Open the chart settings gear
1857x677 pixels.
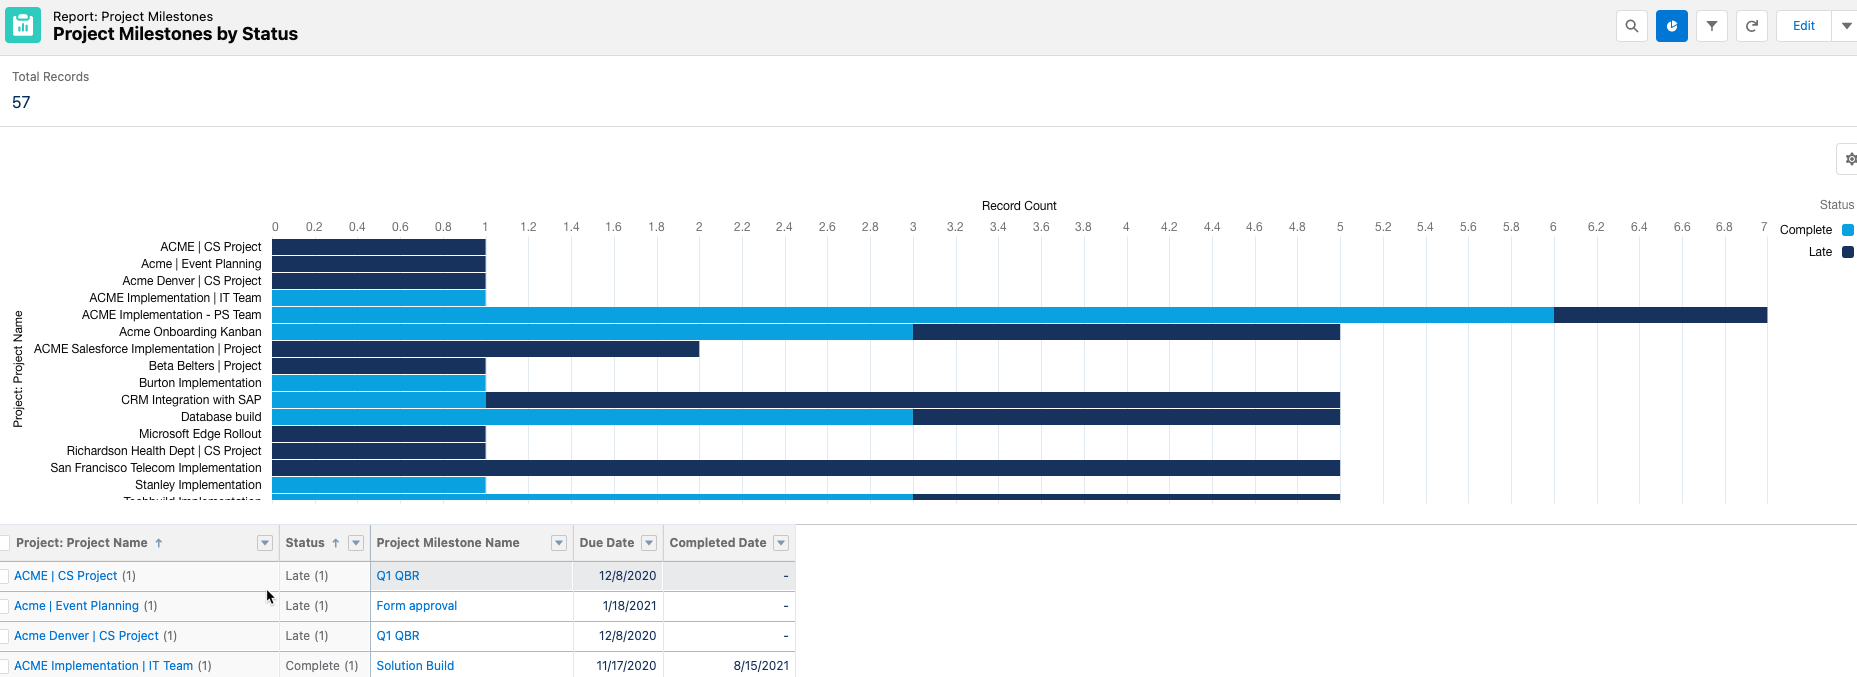tap(1849, 159)
